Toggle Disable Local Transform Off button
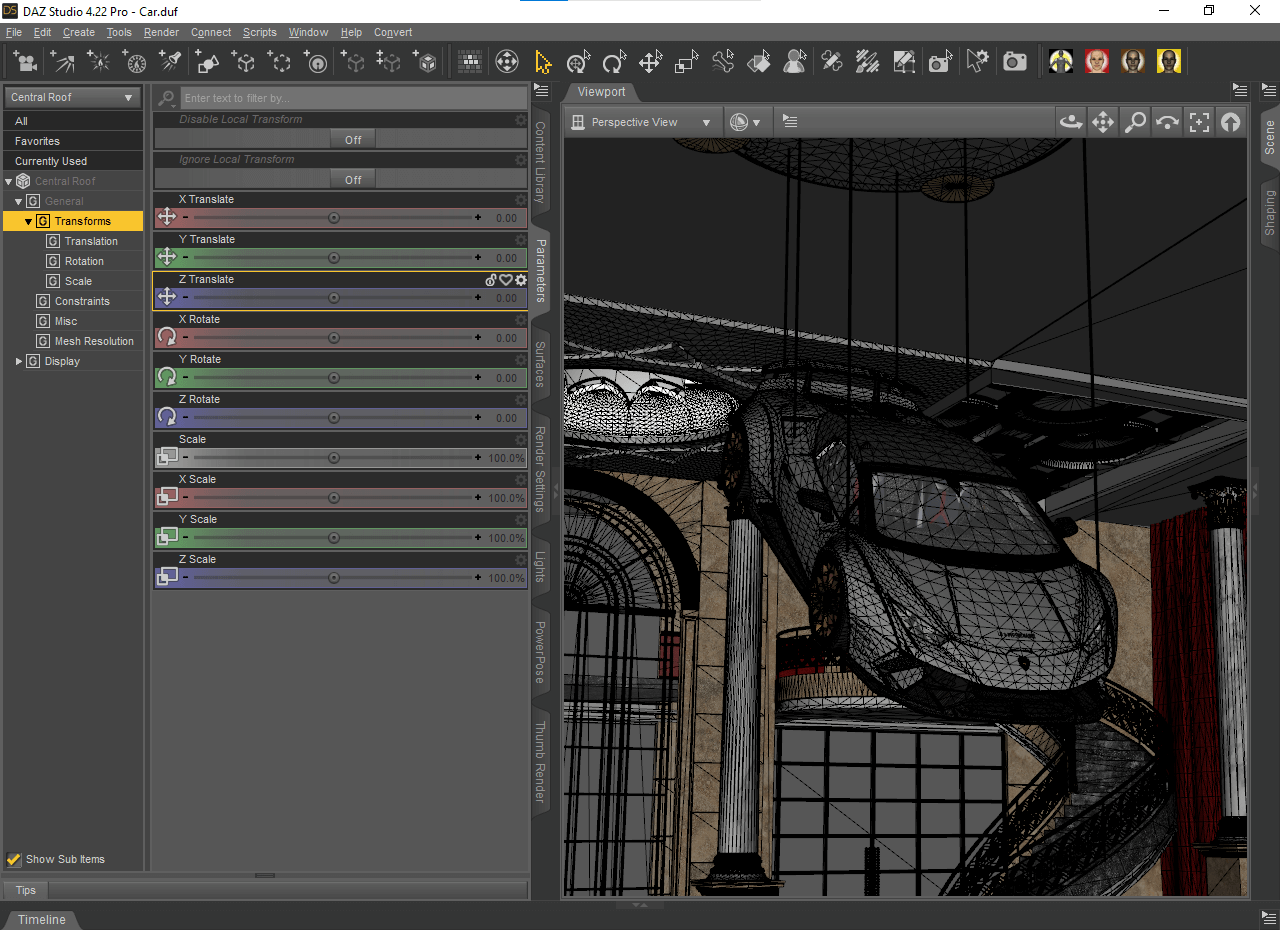 (x=353, y=140)
